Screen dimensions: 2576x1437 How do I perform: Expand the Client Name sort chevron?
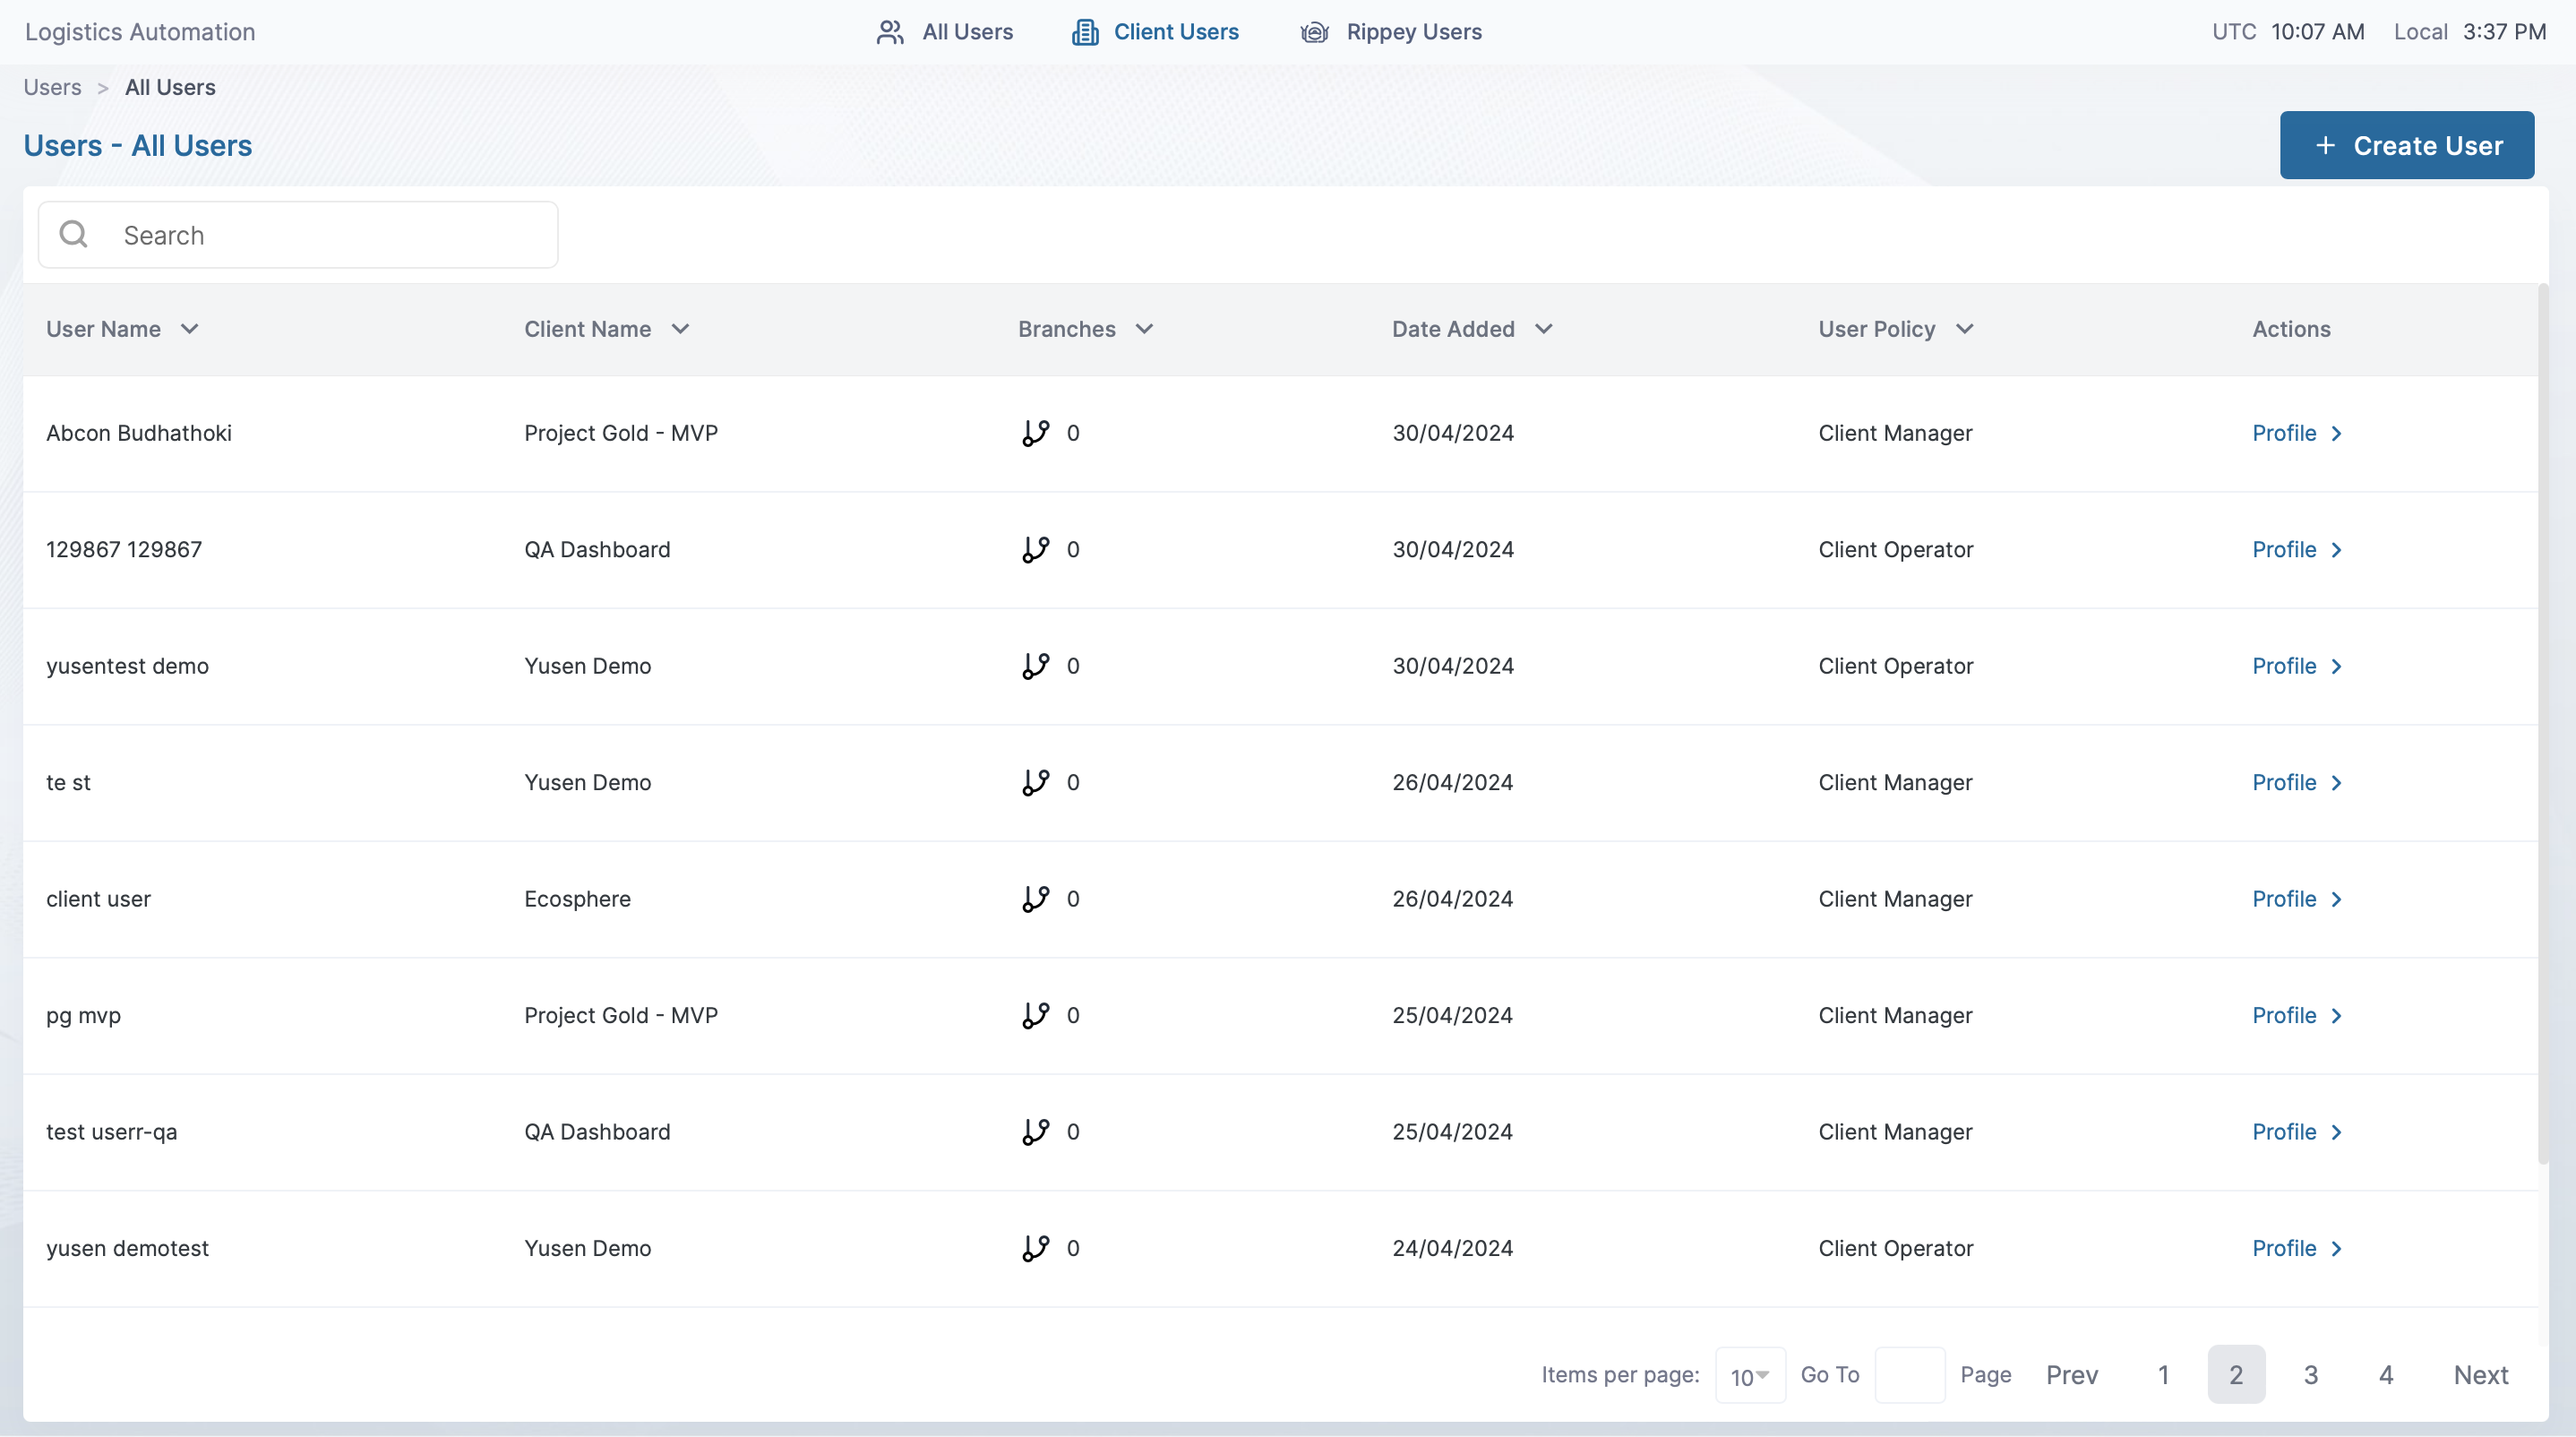click(680, 329)
